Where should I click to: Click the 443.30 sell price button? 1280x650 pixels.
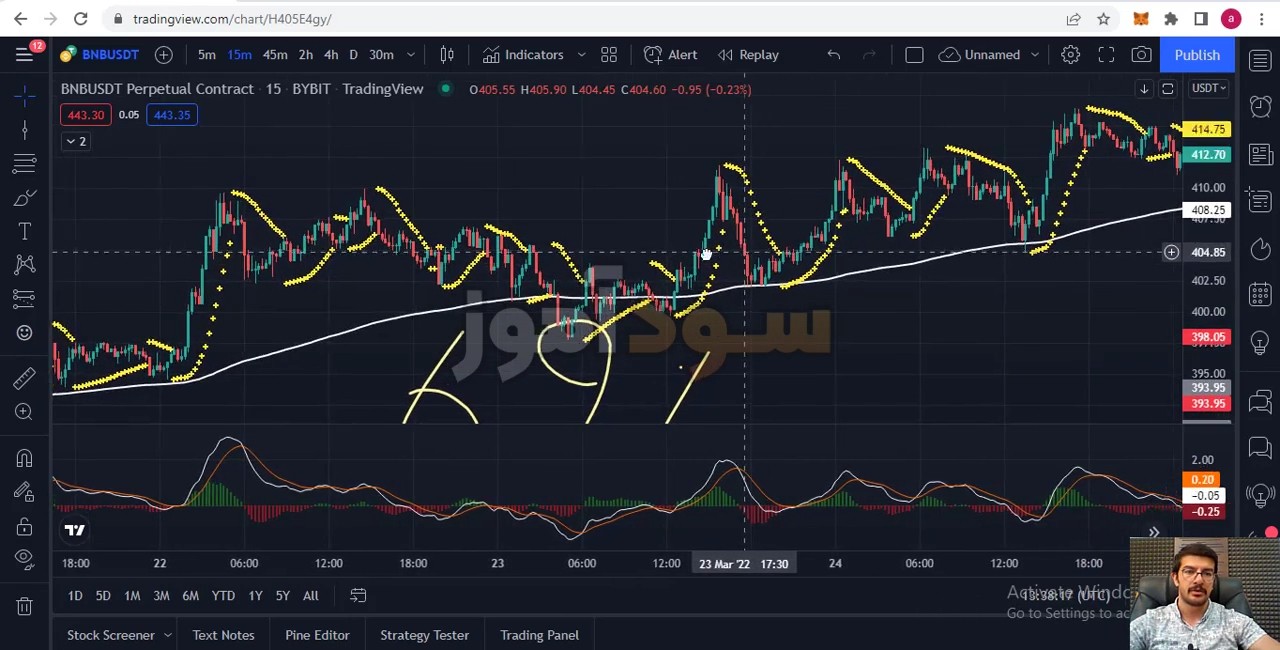(x=85, y=115)
